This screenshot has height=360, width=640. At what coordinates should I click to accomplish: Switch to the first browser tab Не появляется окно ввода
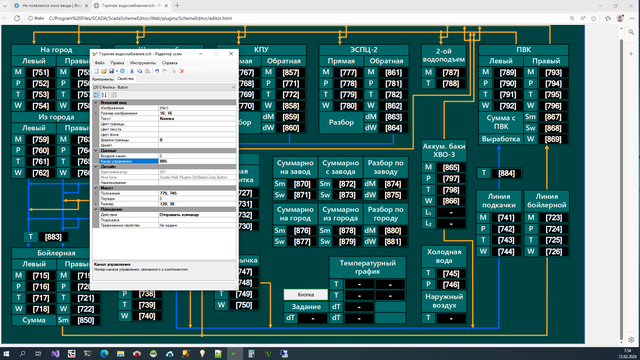(50, 6)
